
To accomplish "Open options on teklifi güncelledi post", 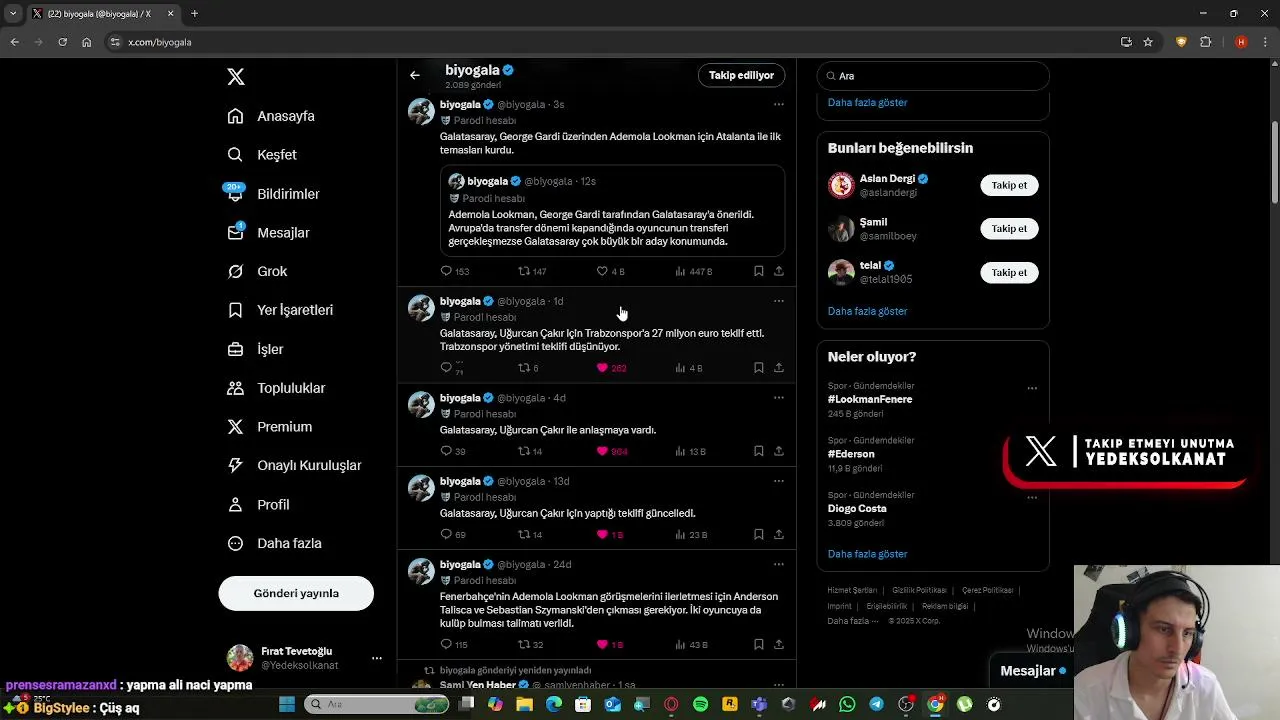I will tap(778, 481).
